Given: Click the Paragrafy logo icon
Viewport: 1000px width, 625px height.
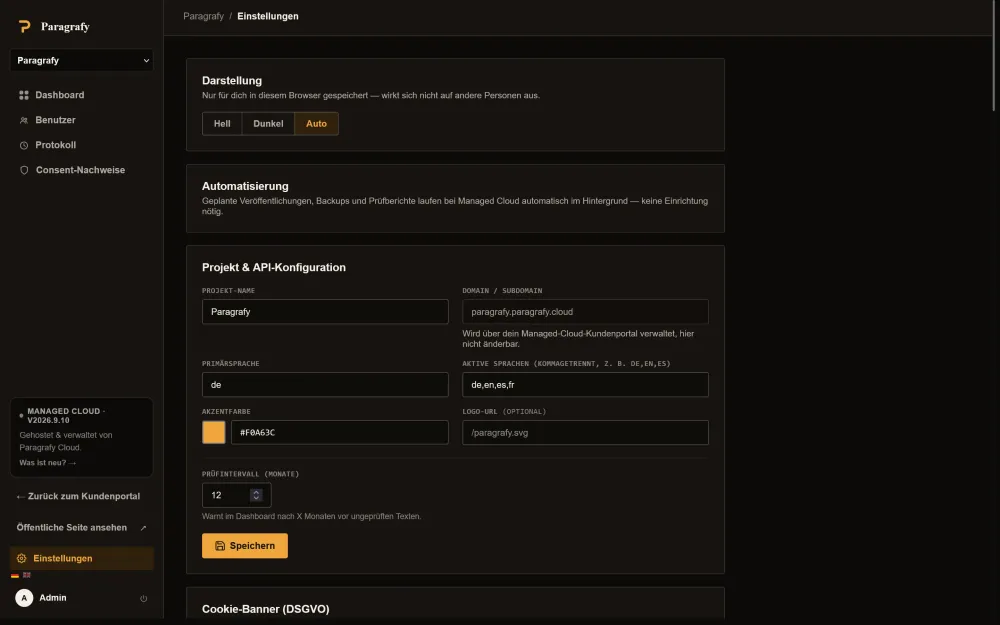Looking at the screenshot, I should click(x=24, y=26).
